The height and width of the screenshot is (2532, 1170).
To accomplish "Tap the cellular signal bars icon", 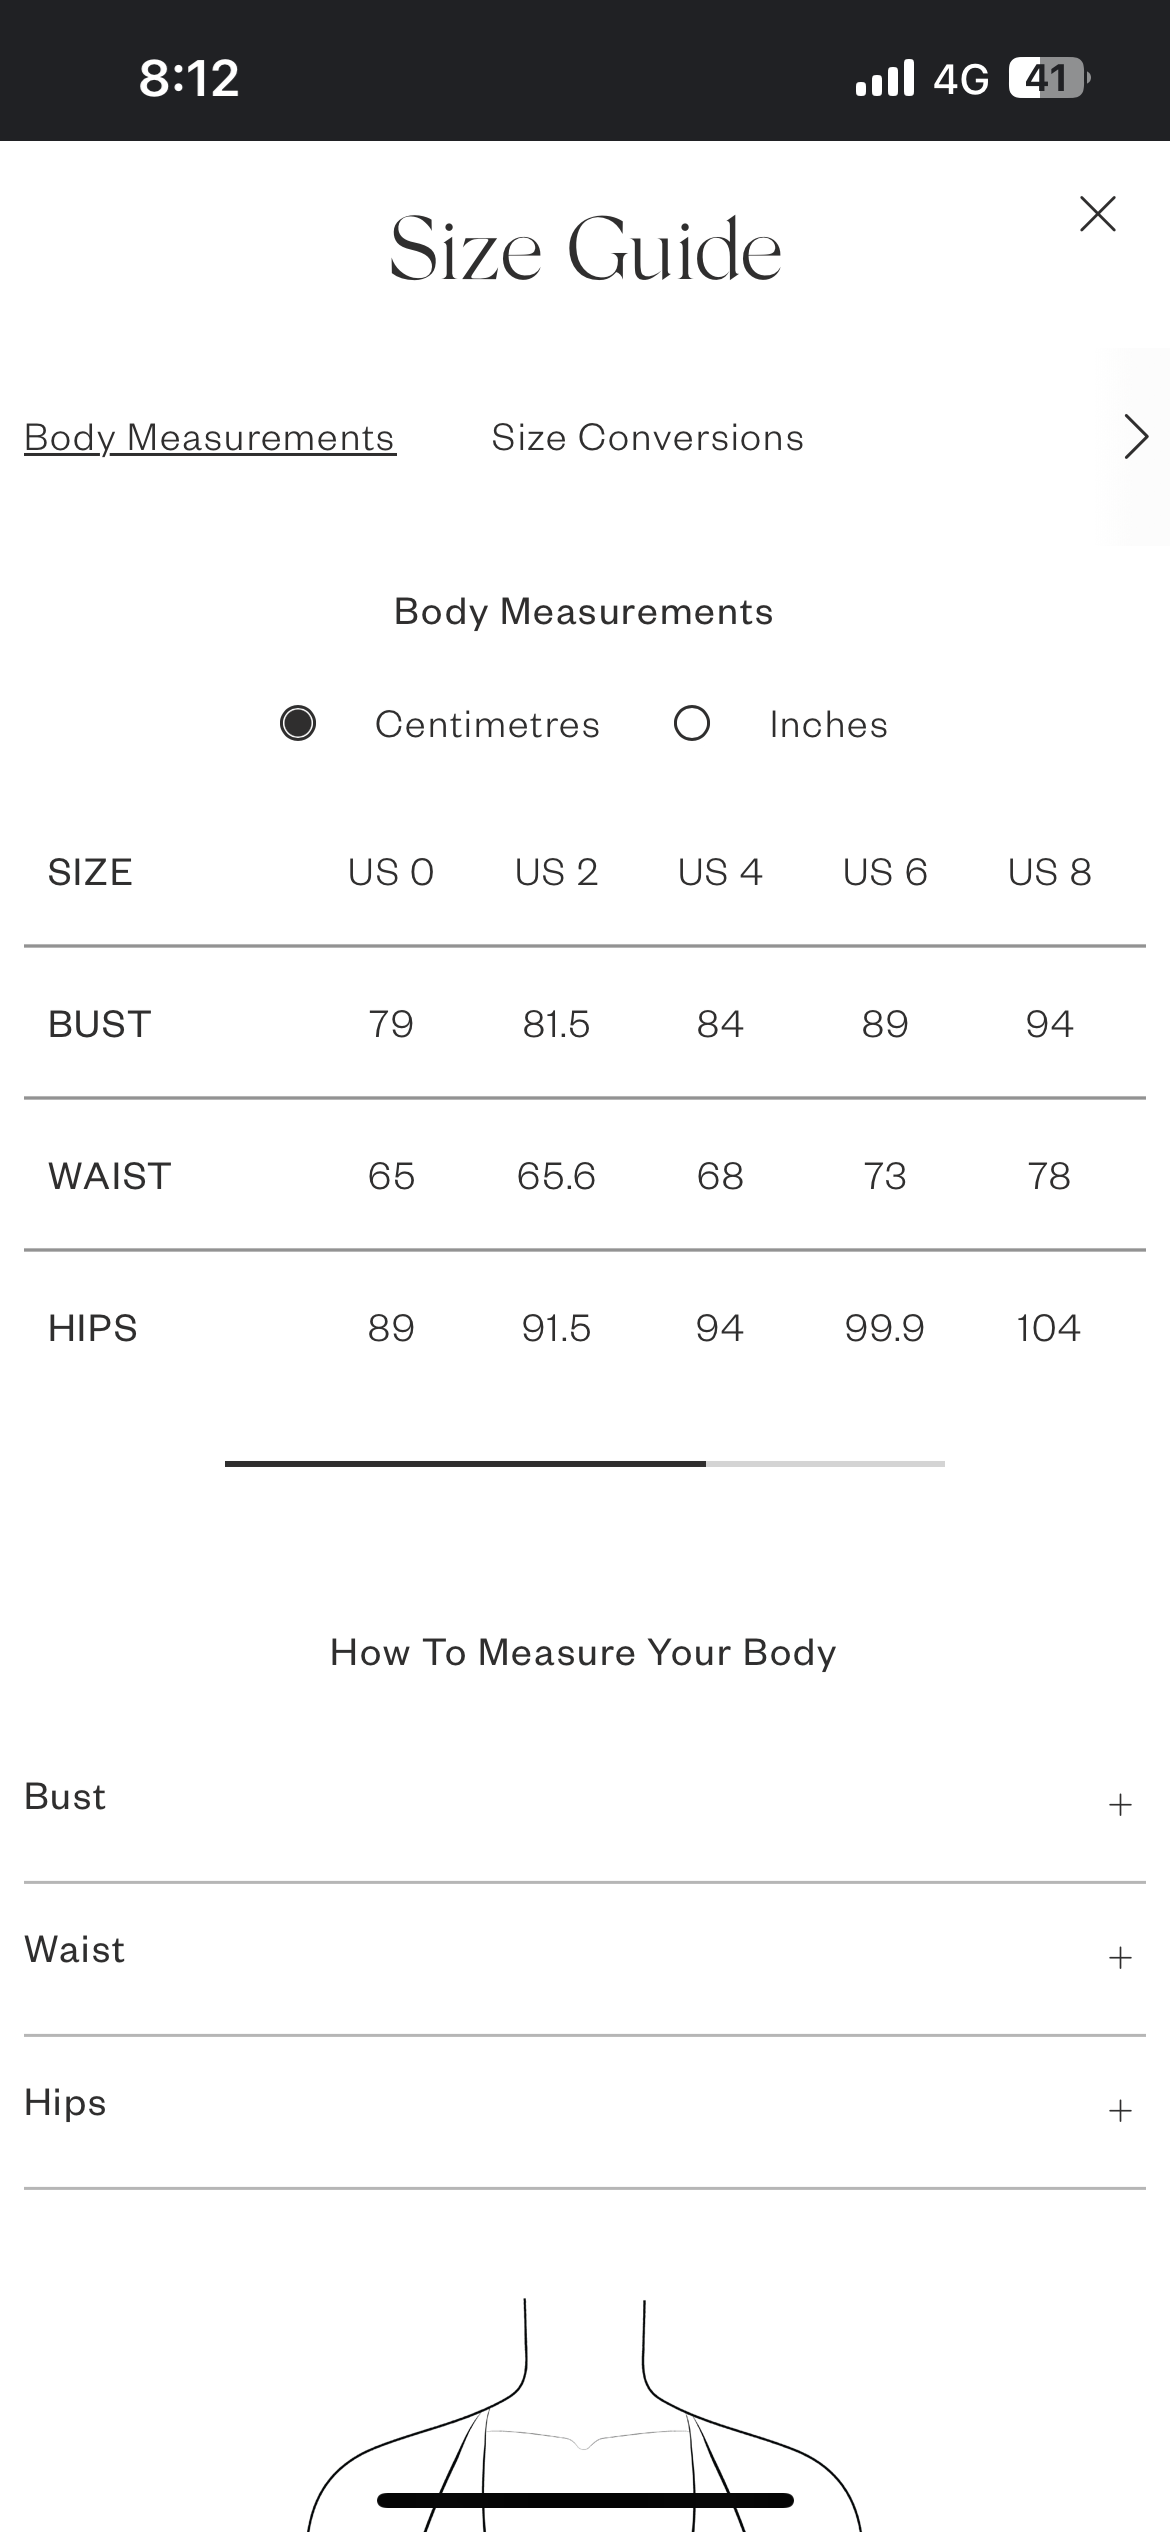I will (885, 78).
